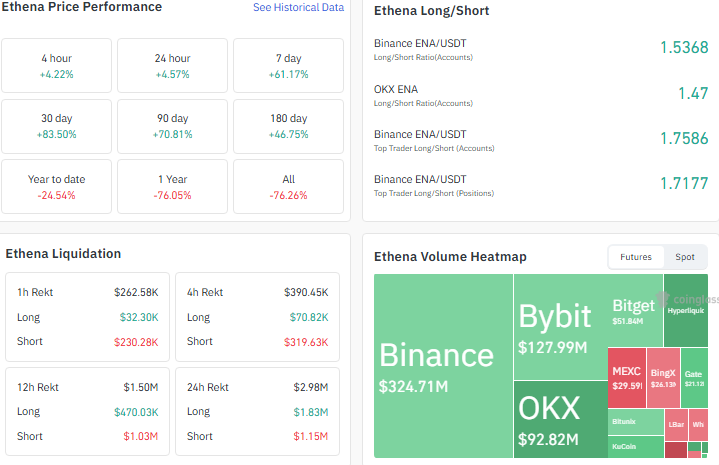Click the Bitunix heatmap tile
The image size is (719, 465).
636,422
